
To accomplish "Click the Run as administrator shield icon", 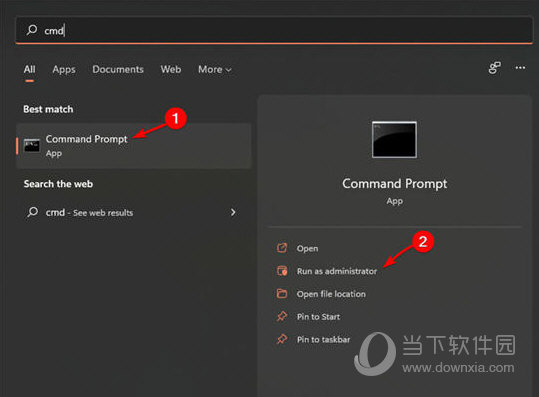I will point(282,271).
